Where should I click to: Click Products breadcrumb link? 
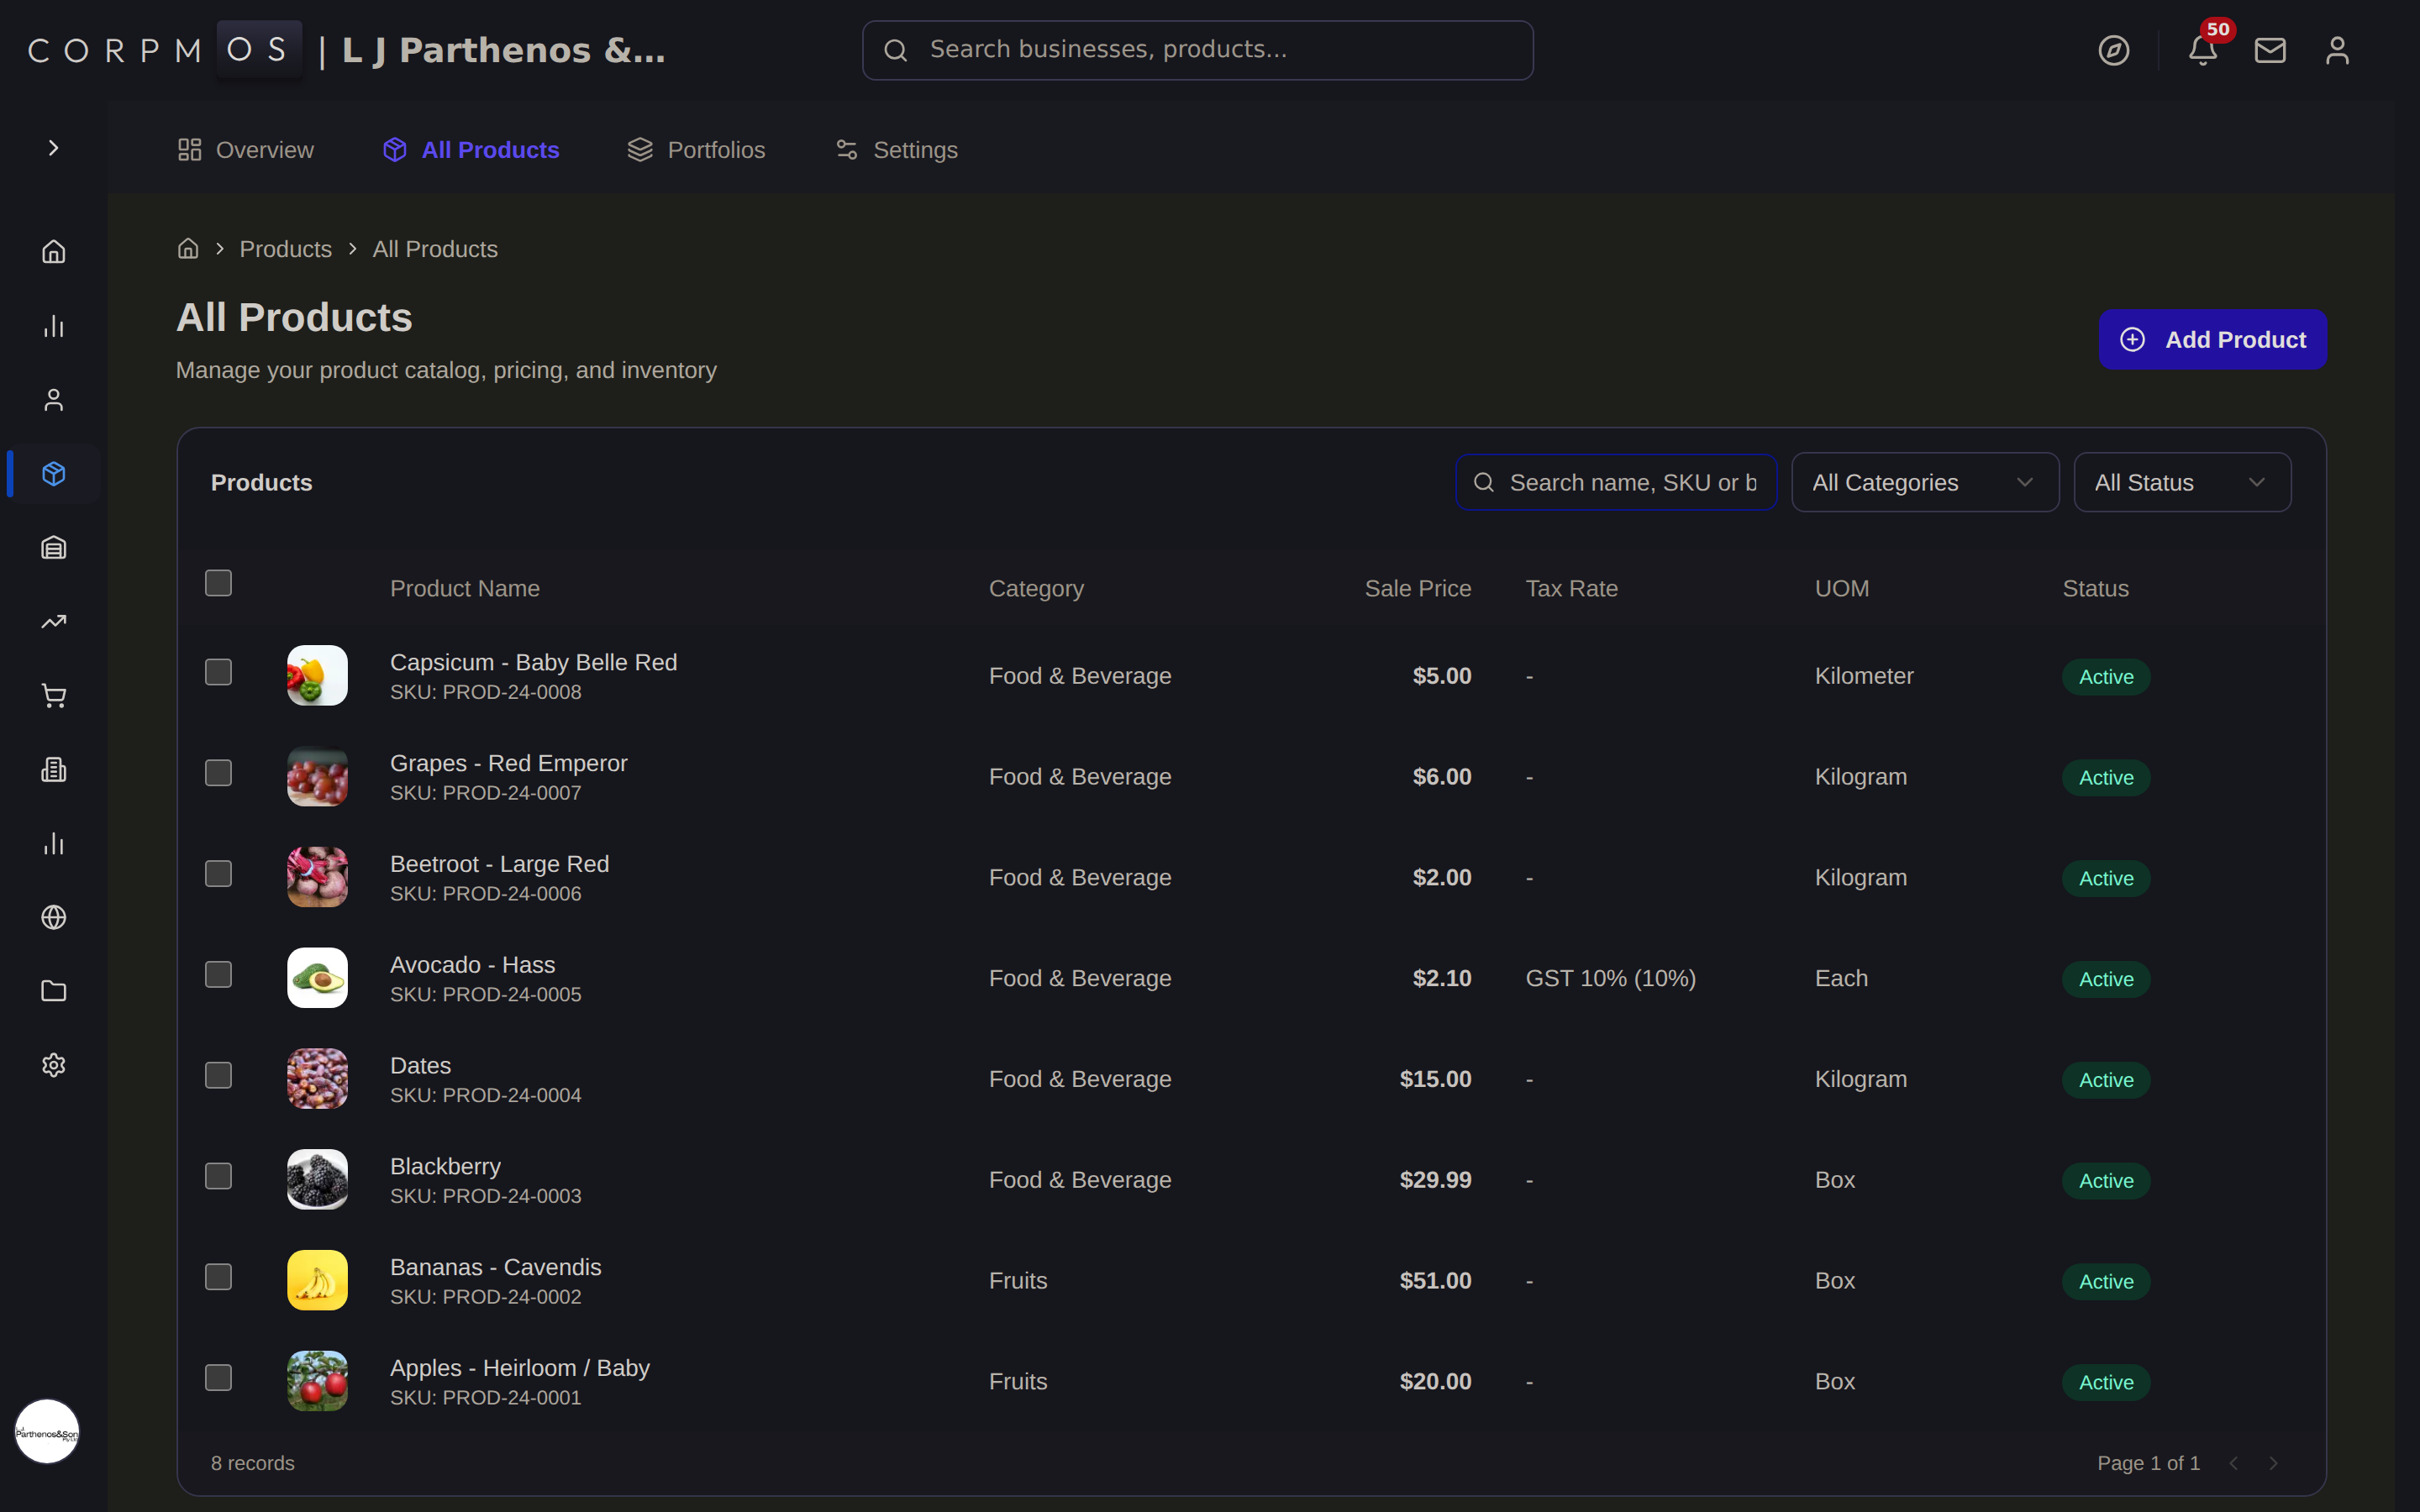click(x=286, y=249)
